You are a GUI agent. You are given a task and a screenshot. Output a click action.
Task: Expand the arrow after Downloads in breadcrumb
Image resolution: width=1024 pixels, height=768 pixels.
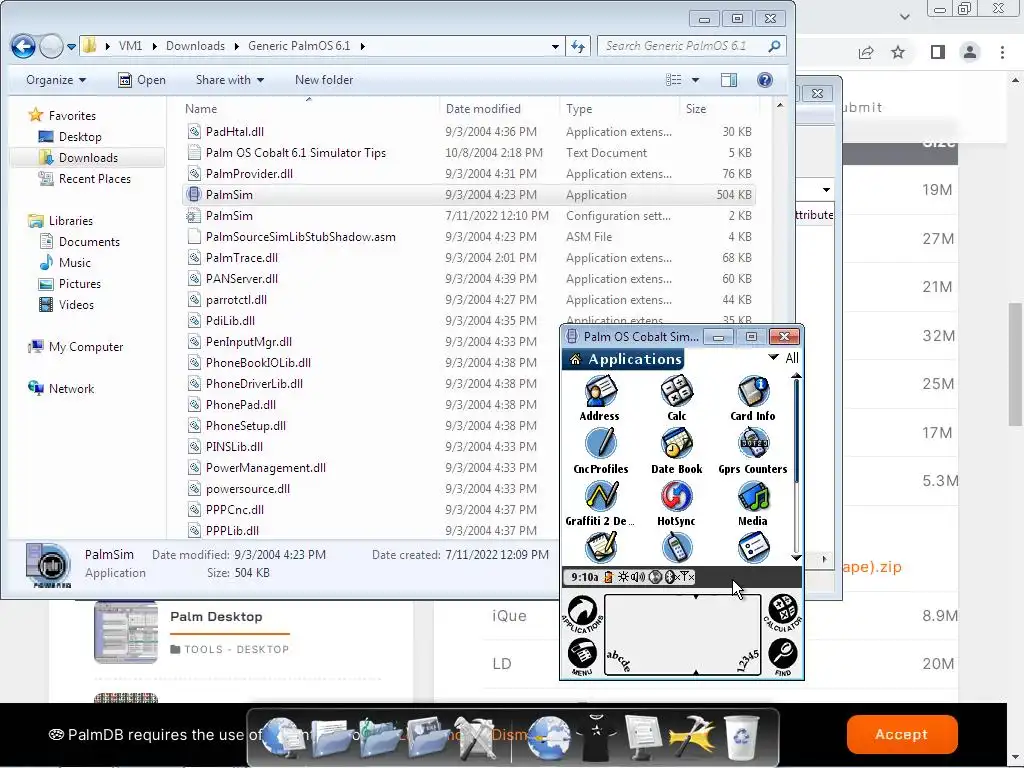pos(236,46)
